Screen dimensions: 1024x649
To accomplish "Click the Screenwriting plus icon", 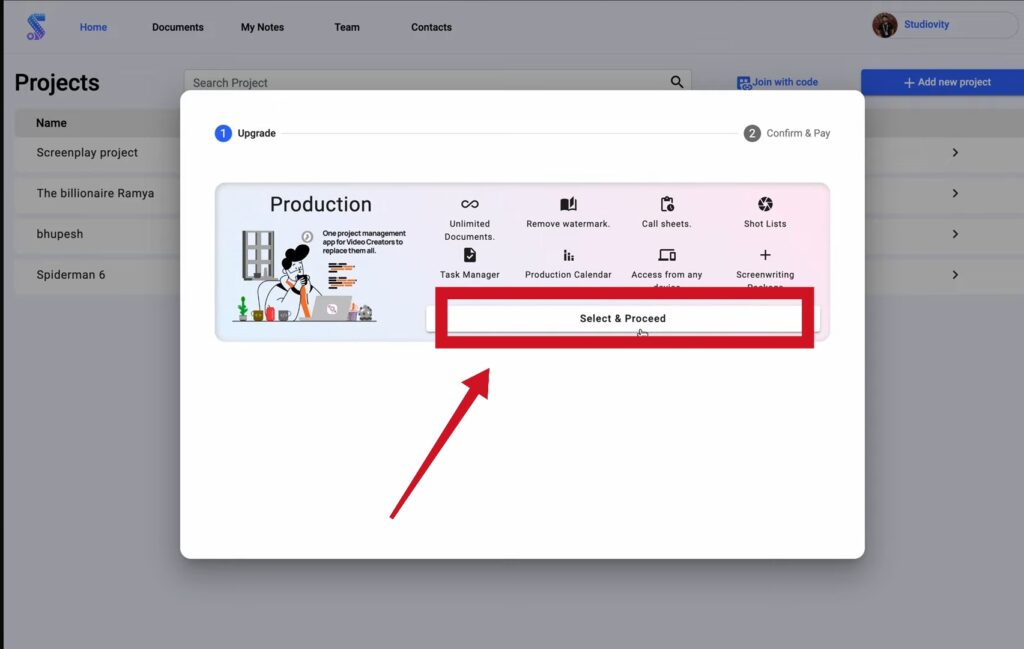I will click(765, 255).
